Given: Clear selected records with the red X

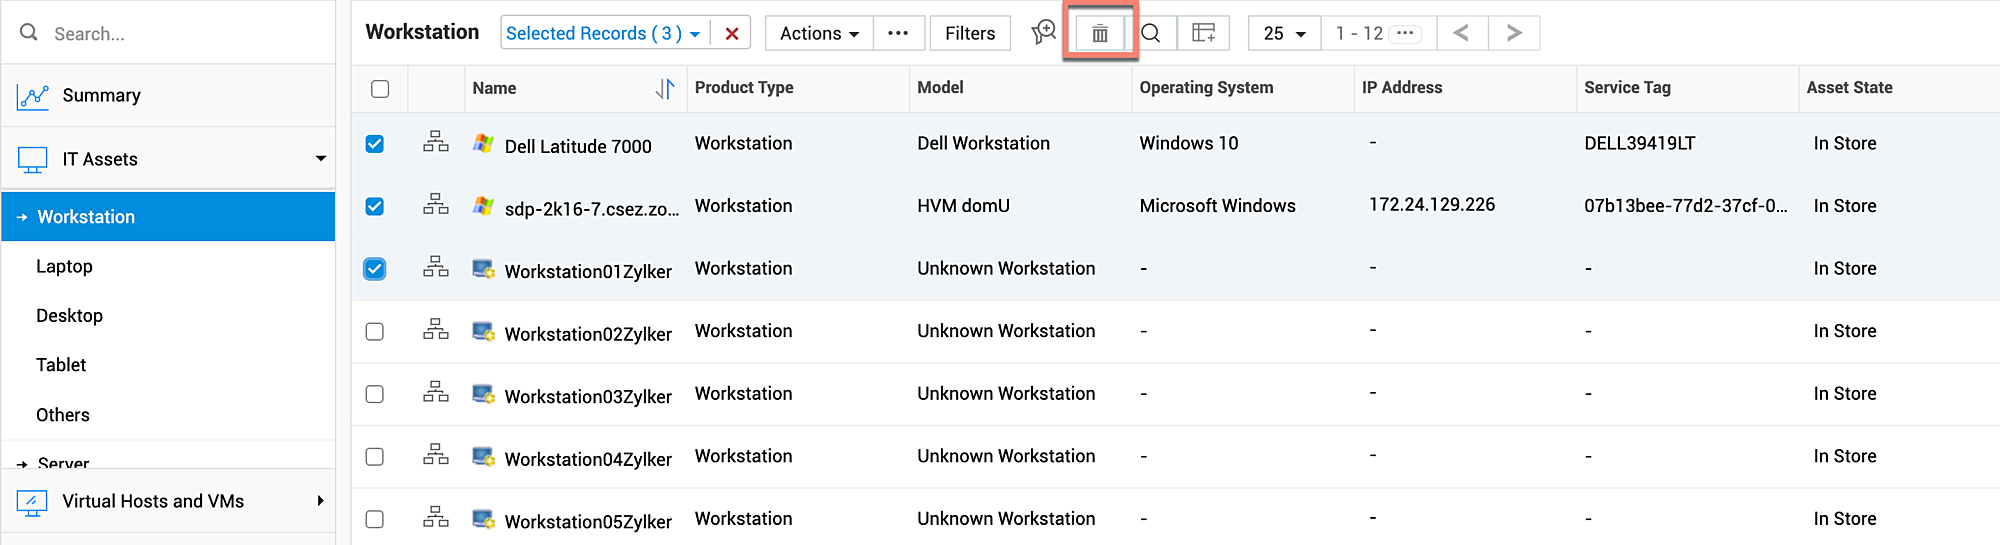Looking at the screenshot, I should 732,34.
